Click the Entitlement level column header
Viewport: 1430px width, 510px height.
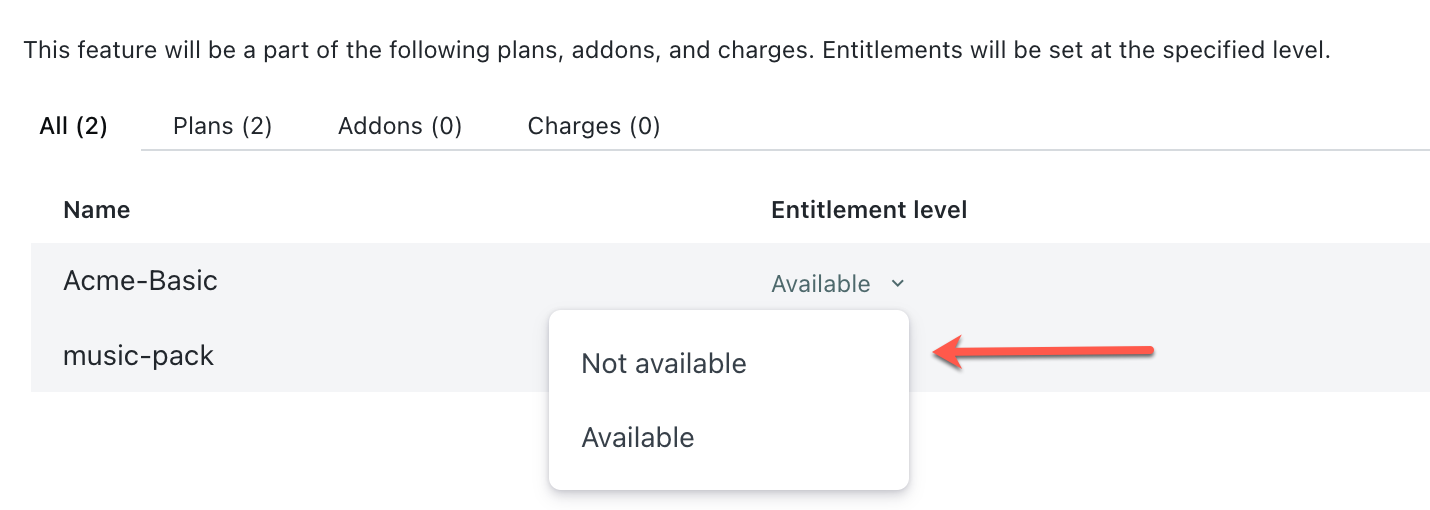[x=869, y=210]
